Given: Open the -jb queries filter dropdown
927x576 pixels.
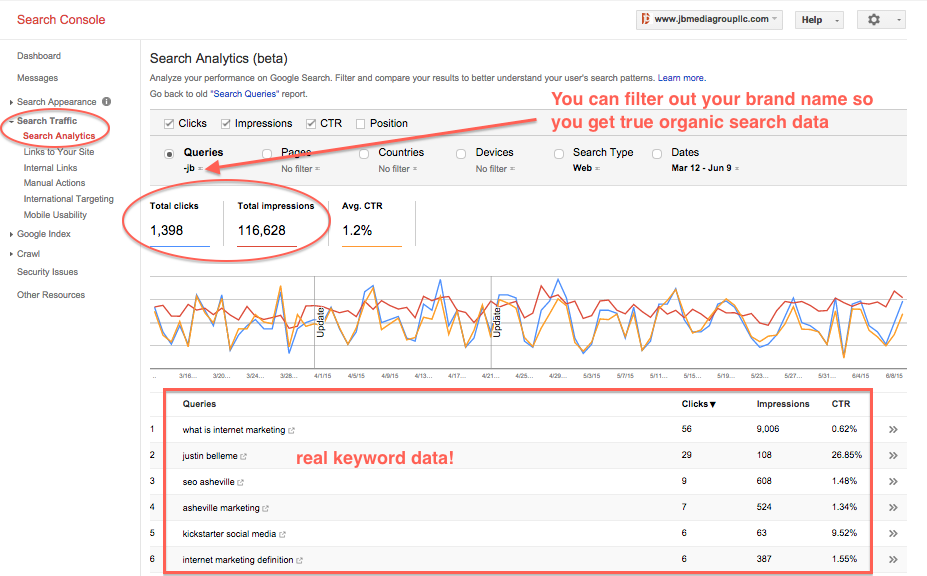Looking at the screenshot, I should tap(193, 169).
